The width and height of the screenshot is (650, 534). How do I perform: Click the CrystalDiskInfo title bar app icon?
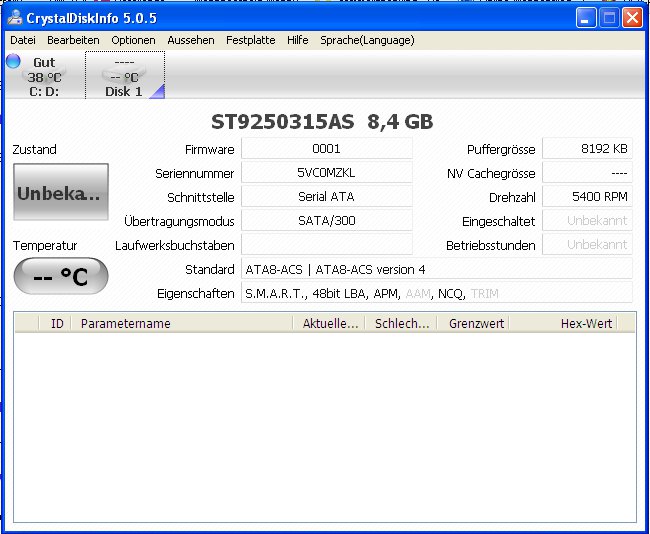(x=15, y=17)
